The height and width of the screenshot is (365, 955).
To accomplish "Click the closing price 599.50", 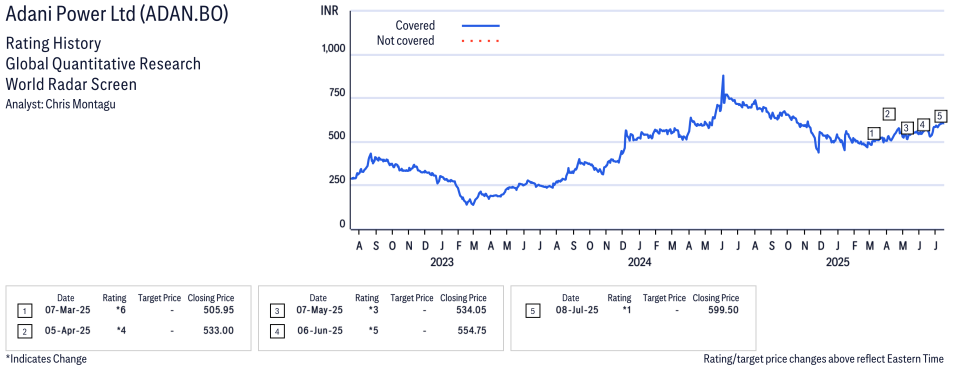I will (x=724, y=310).
